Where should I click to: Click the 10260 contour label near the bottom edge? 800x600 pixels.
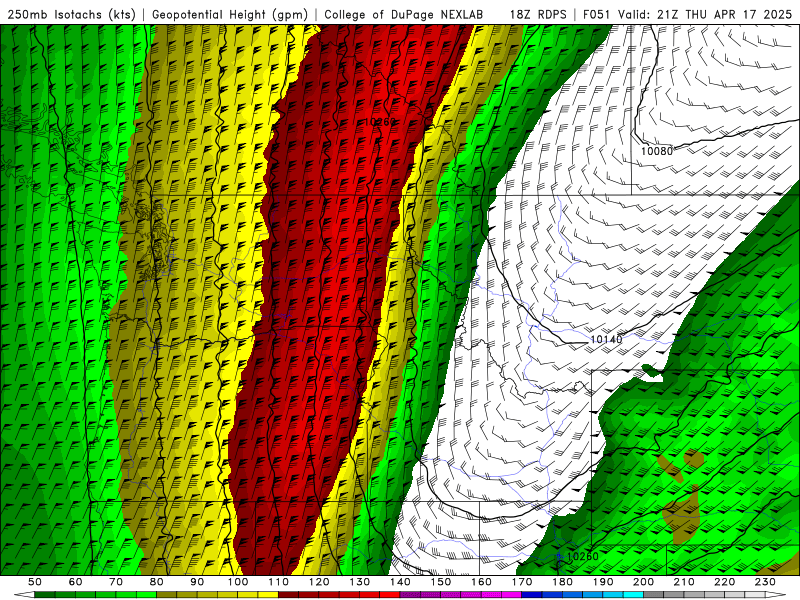click(583, 556)
